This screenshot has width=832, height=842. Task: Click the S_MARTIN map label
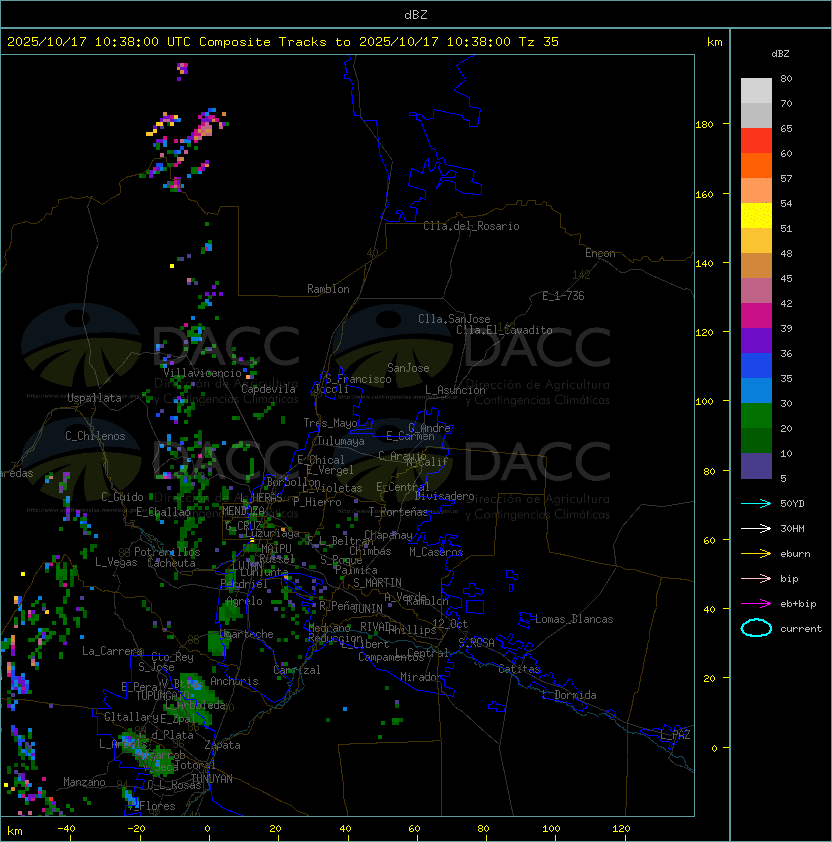pos(377,583)
